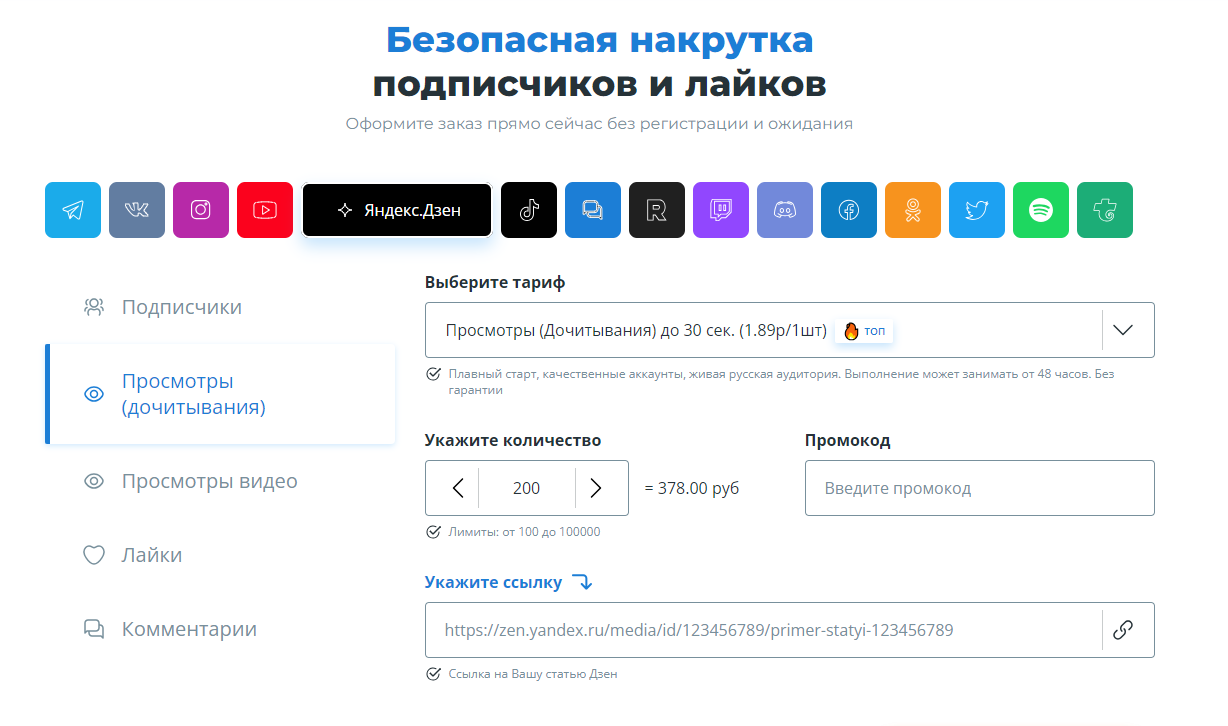Select the Twitch service icon
Viewport: 1228px width, 726px height.
721,210
